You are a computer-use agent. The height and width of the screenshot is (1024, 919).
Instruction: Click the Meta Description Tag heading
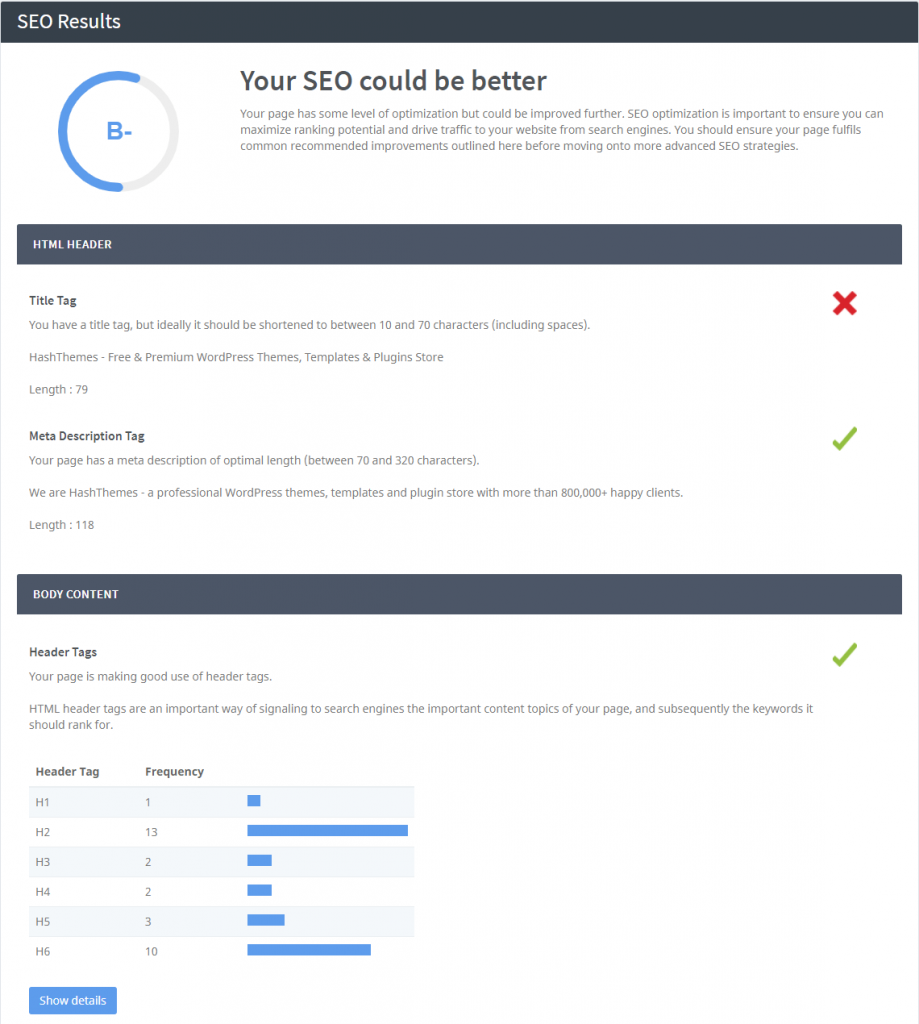pyautogui.click(x=86, y=436)
